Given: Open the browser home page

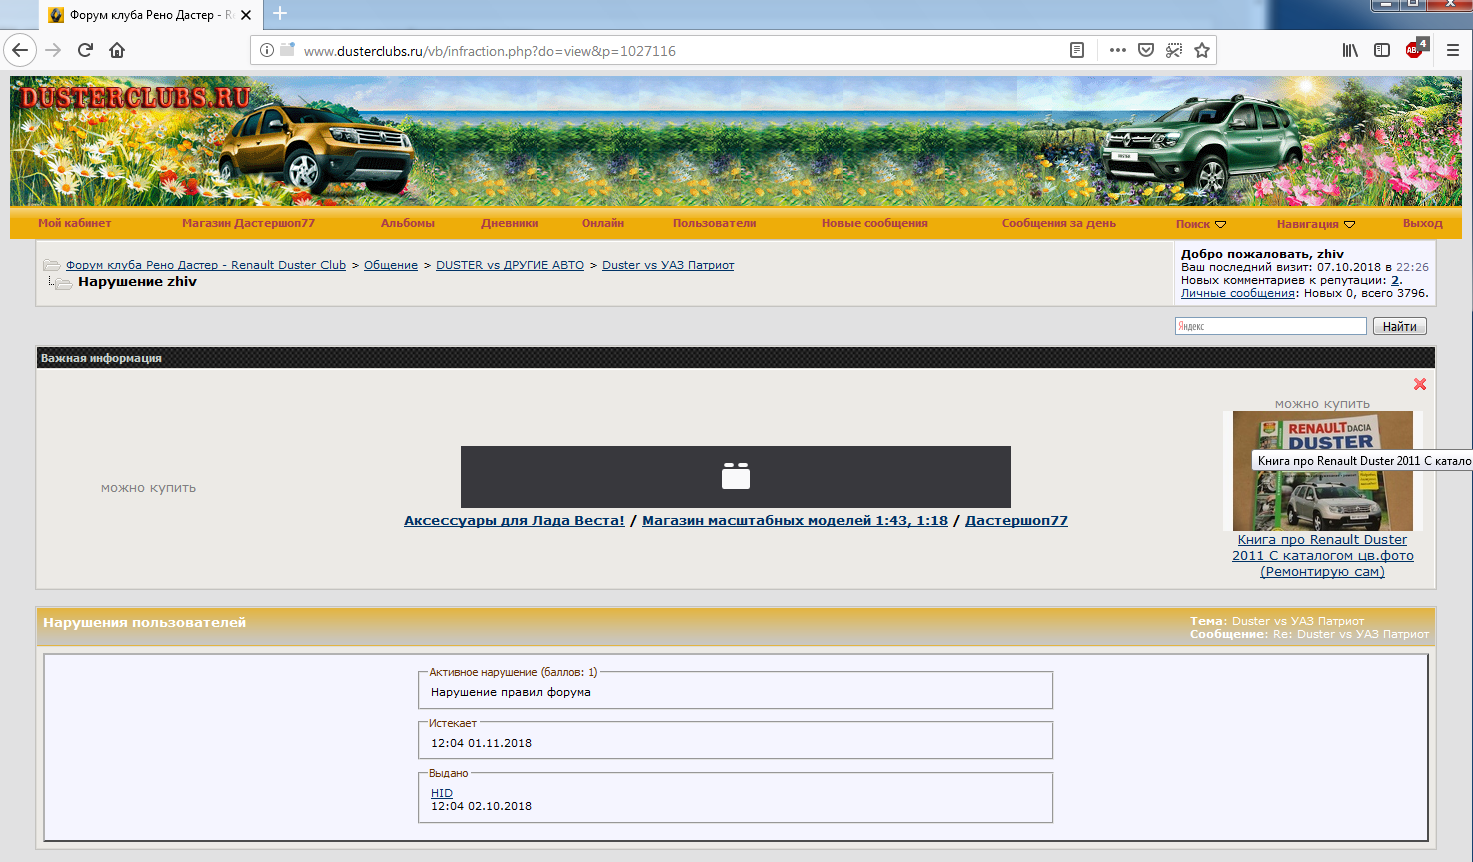Looking at the screenshot, I should pos(117,50).
